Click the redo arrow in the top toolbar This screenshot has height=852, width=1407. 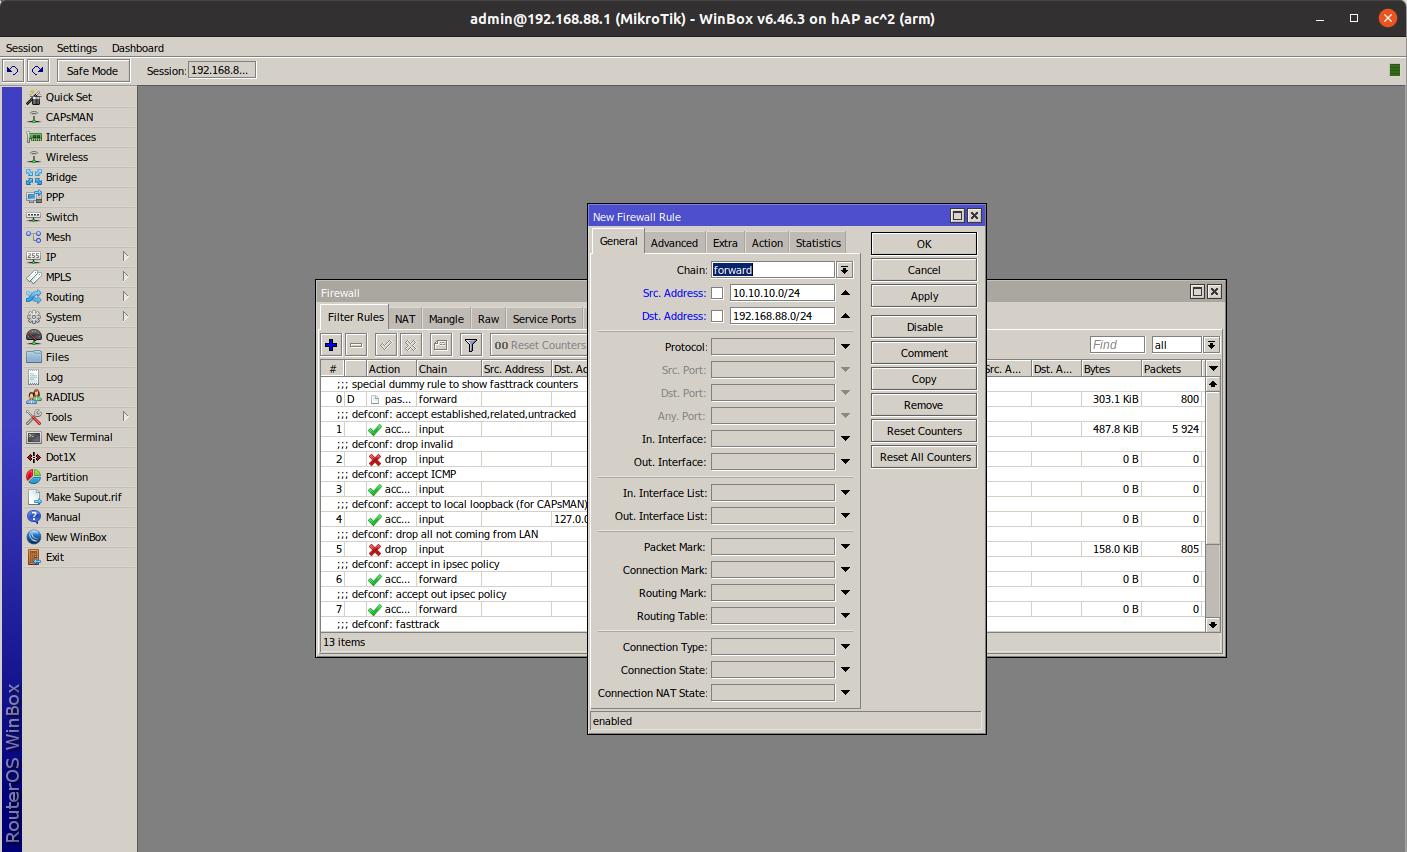click(x=38, y=70)
